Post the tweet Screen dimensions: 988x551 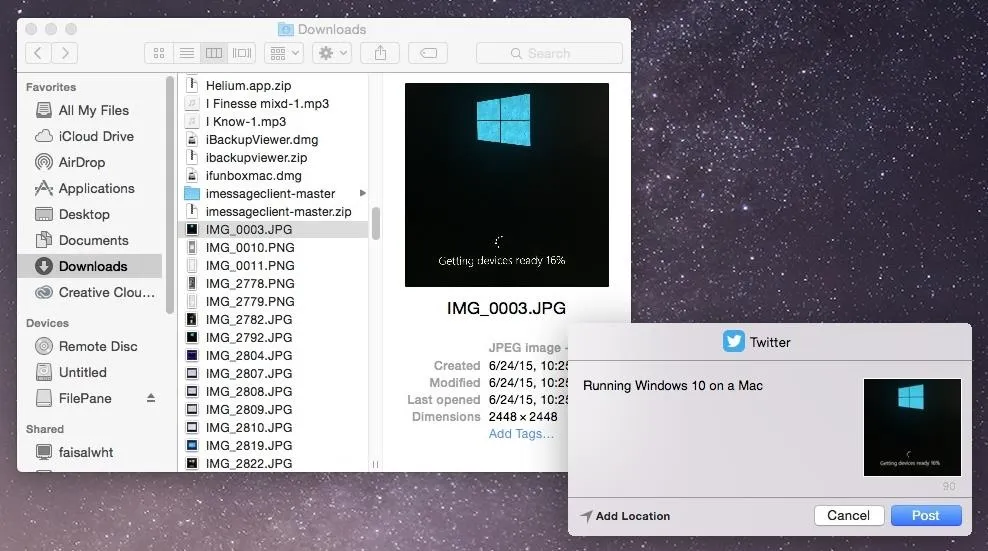click(926, 516)
